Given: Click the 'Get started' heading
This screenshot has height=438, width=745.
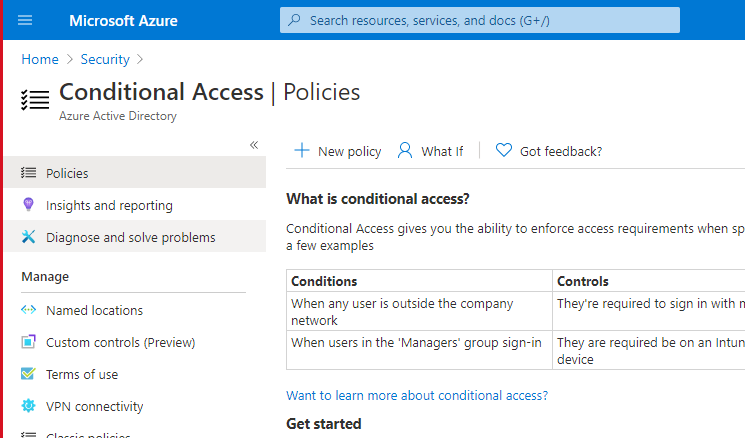Looking at the screenshot, I should click(x=324, y=424).
